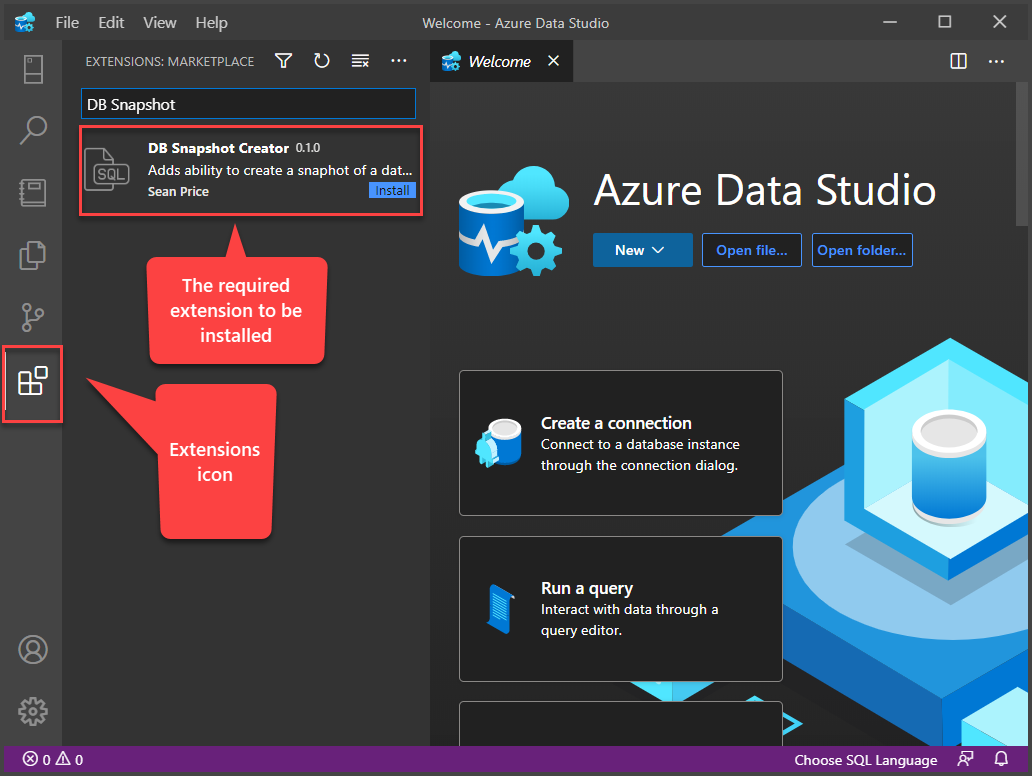Open the Notebooks view icon
The width and height of the screenshot is (1032, 776).
pyautogui.click(x=32, y=192)
